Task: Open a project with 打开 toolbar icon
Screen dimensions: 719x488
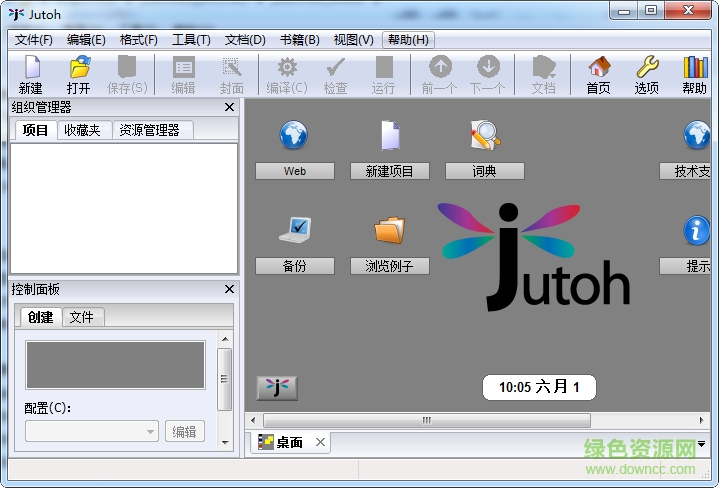Action: click(x=80, y=68)
